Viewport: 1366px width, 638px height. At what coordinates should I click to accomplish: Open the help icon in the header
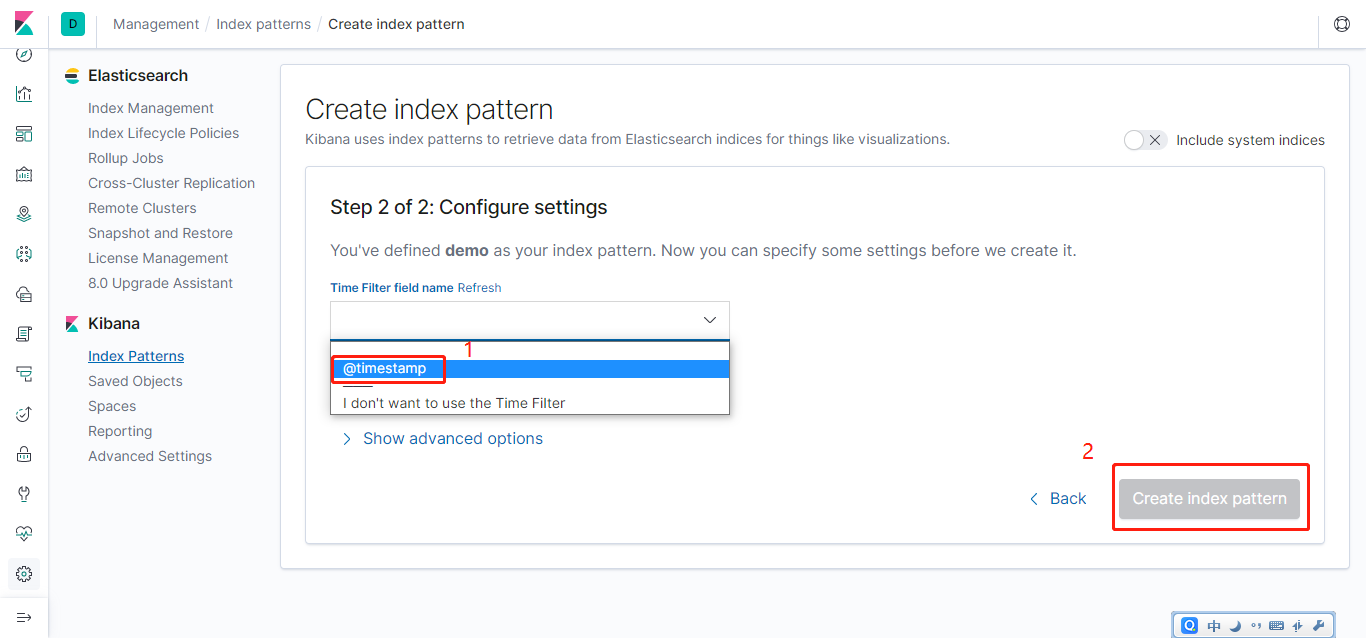tap(1342, 24)
